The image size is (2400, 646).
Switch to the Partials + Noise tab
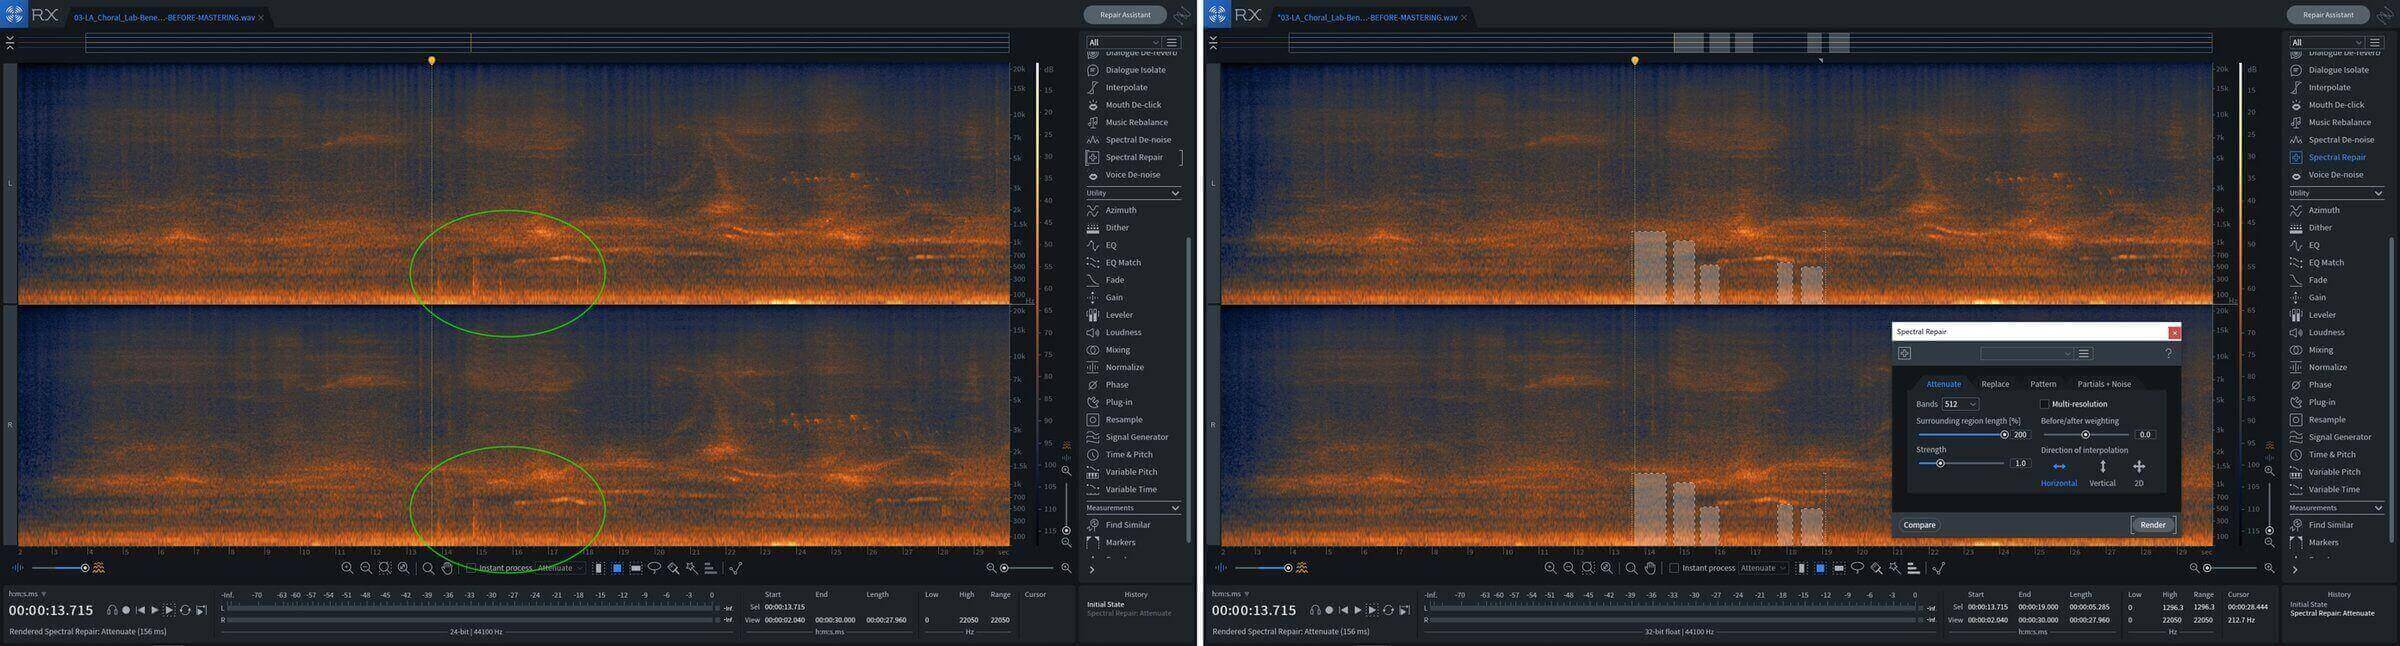[2104, 384]
